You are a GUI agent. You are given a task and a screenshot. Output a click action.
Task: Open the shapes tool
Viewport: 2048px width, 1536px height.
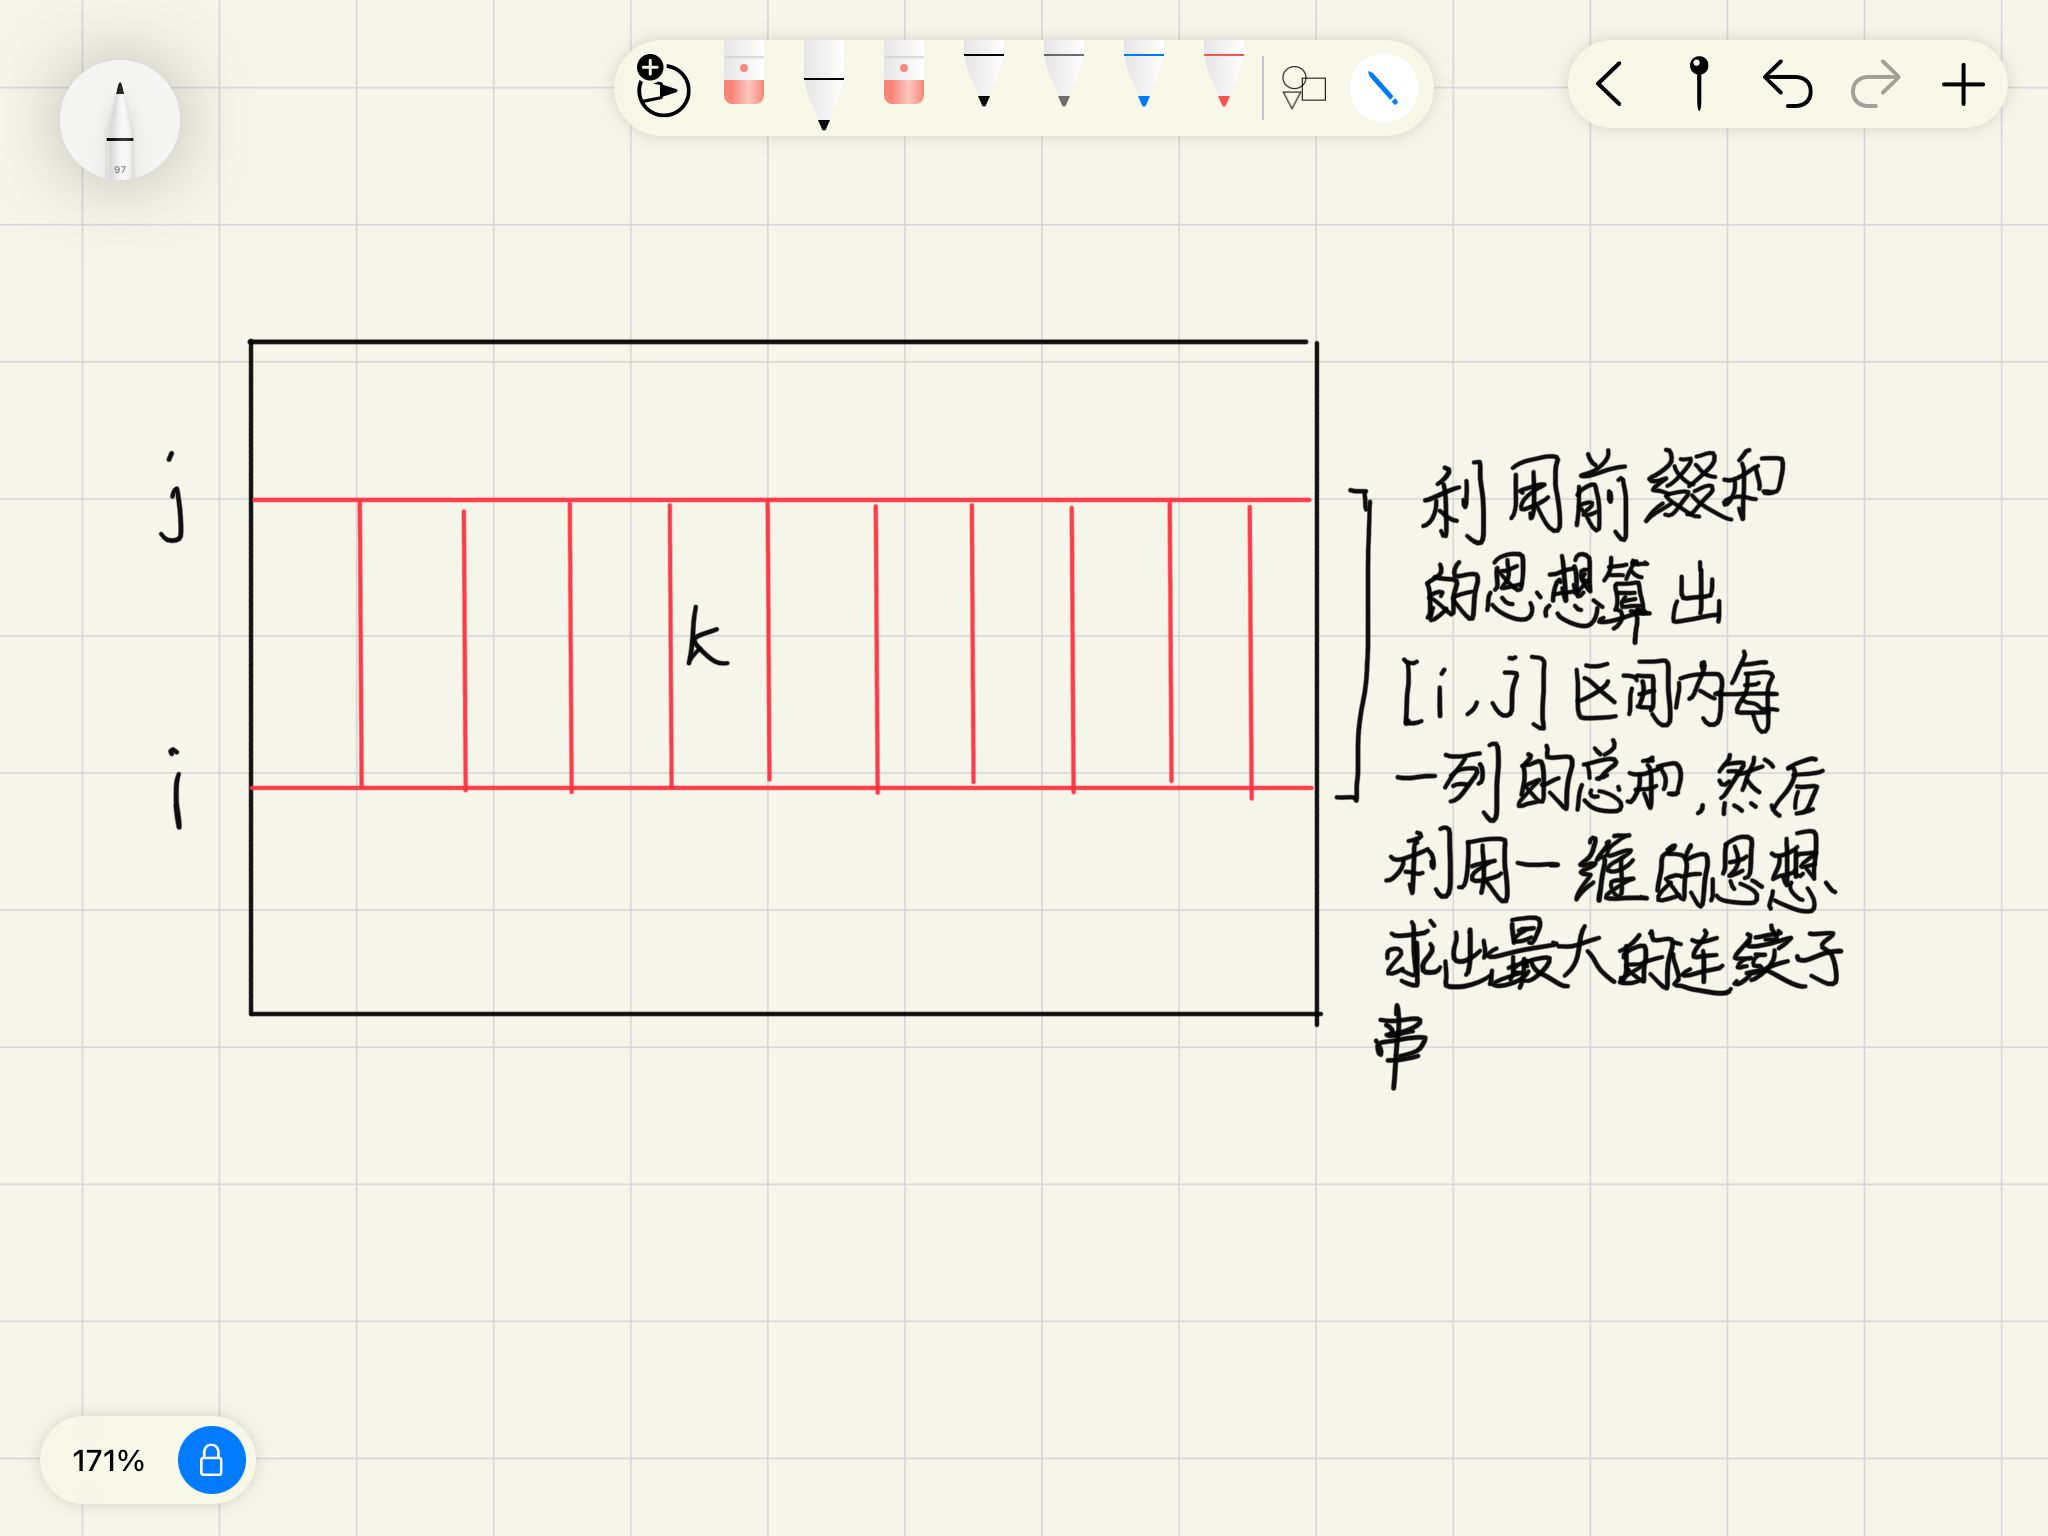pos(1303,87)
